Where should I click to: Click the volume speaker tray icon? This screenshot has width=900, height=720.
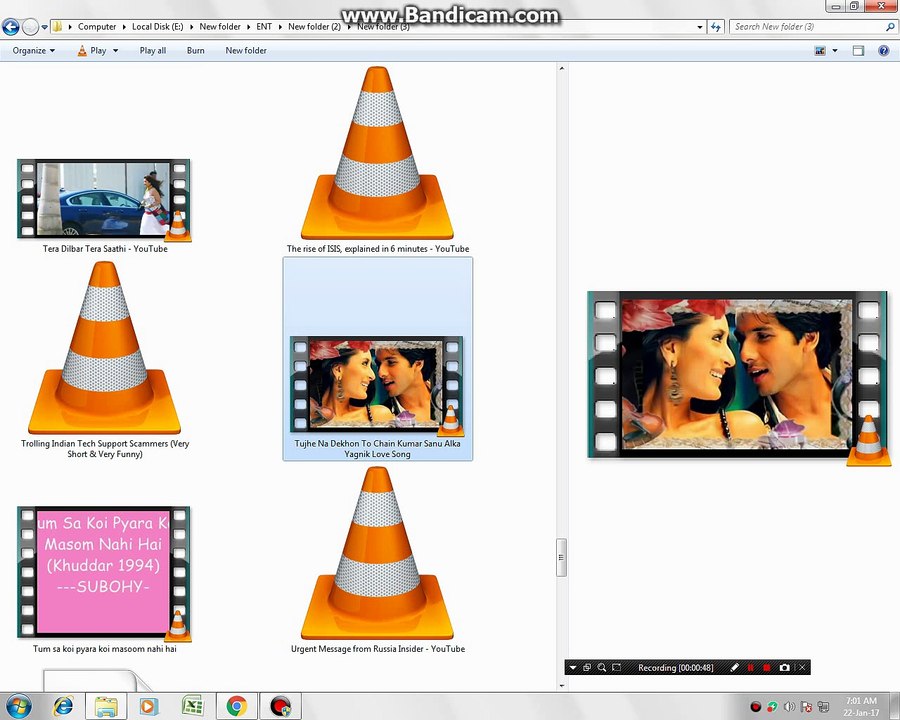pos(789,707)
